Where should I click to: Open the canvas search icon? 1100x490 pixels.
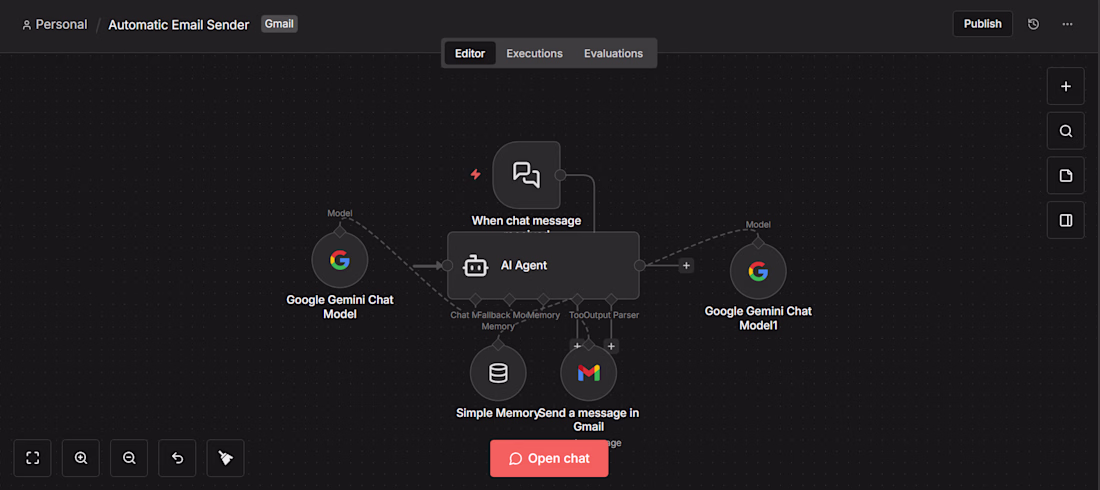(x=1066, y=131)
